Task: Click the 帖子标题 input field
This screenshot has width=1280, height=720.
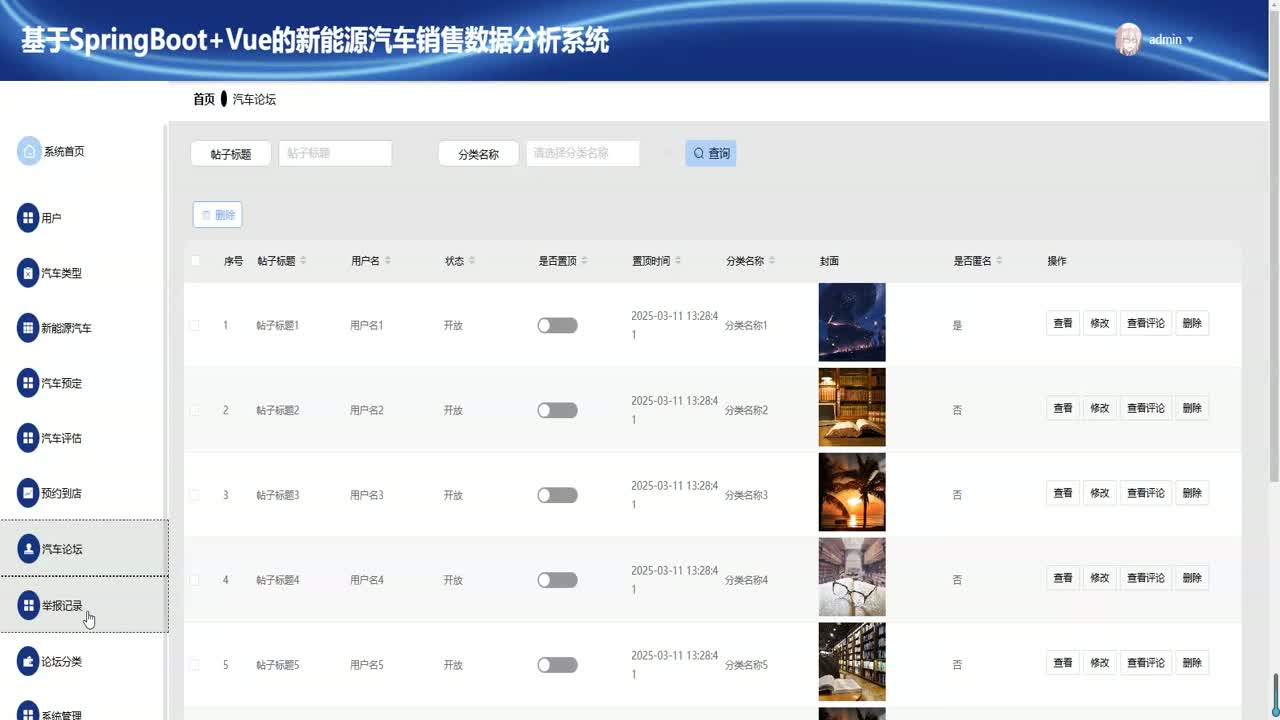Action: 335,153
